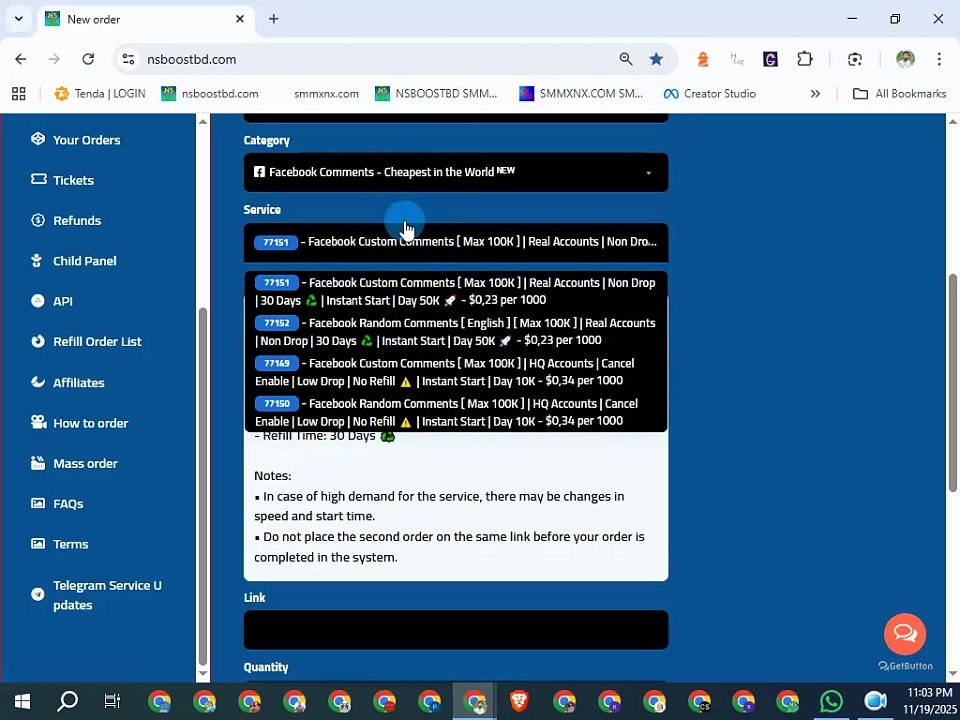Image resolution: width=960 pixels, height=720 pixels.
Task: View site information icon in address bar
Action: [128, 59]
